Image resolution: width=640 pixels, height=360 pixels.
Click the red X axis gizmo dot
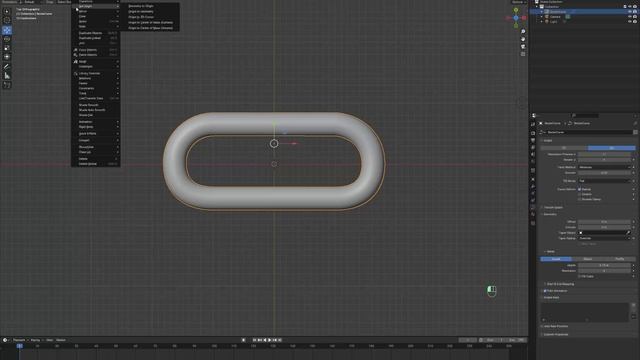pyautogui.click(x=524, y=18)
